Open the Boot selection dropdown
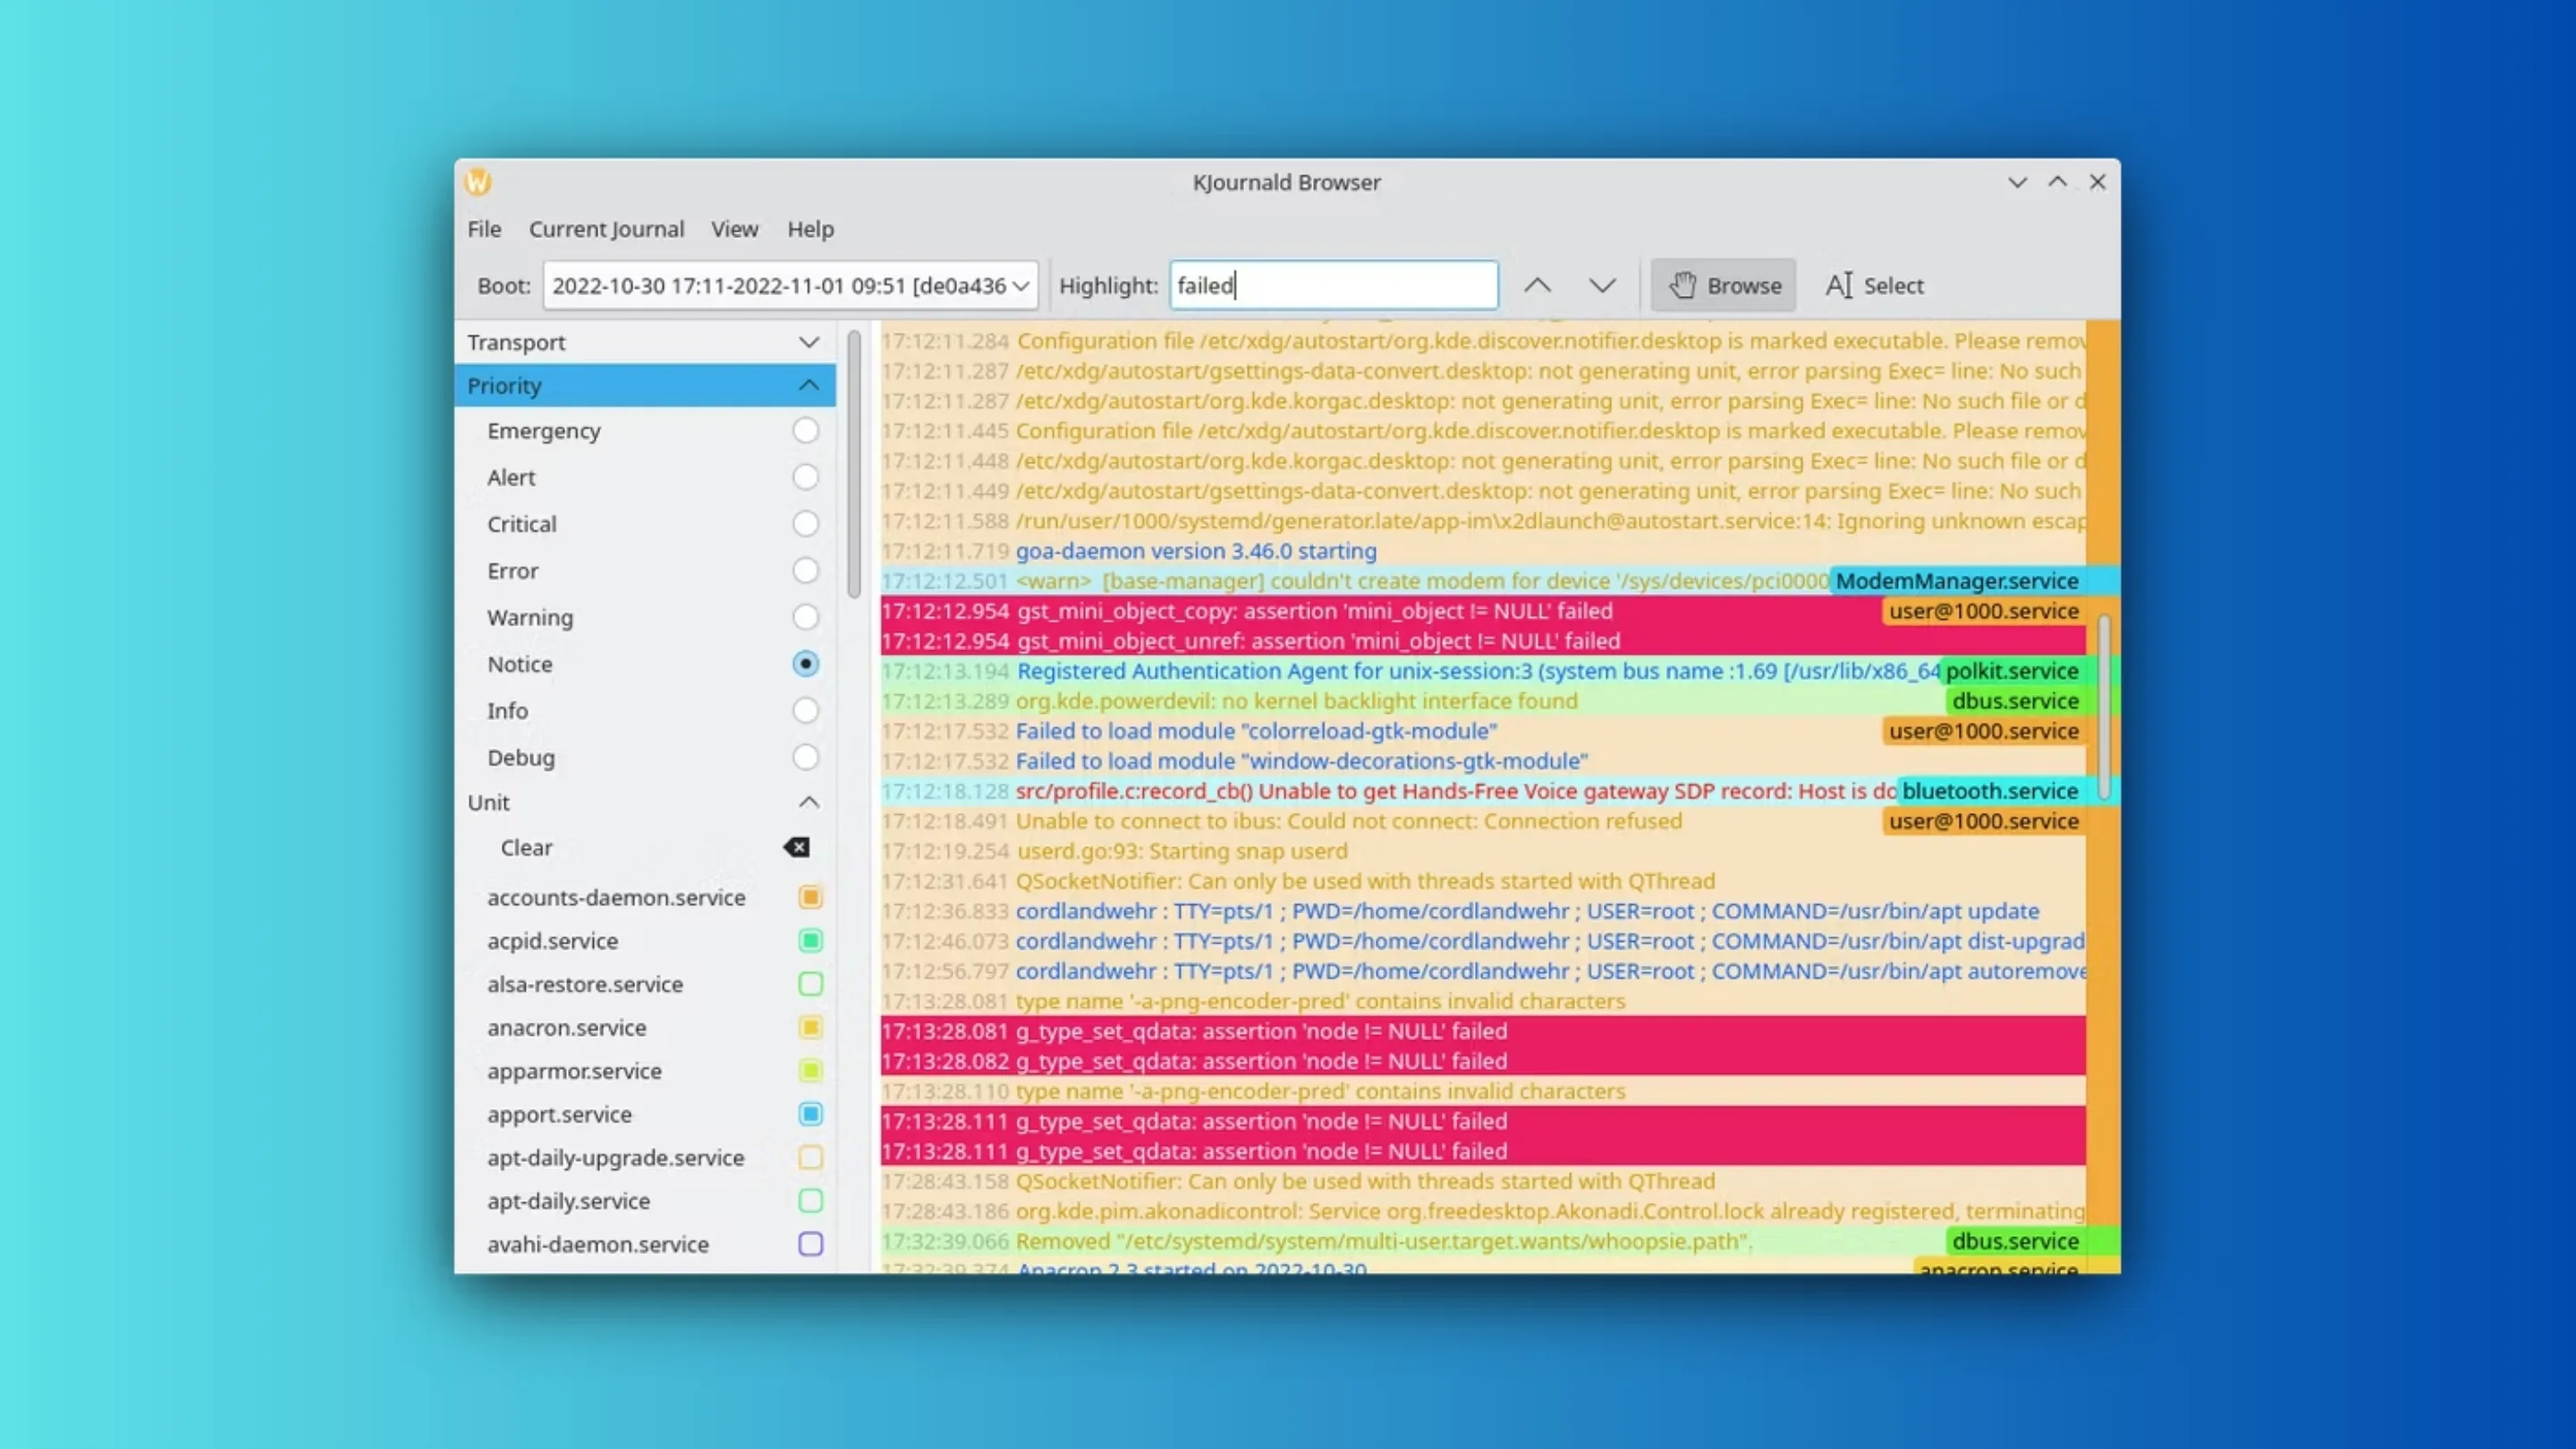The image size is (2576, 1449). 790,286
